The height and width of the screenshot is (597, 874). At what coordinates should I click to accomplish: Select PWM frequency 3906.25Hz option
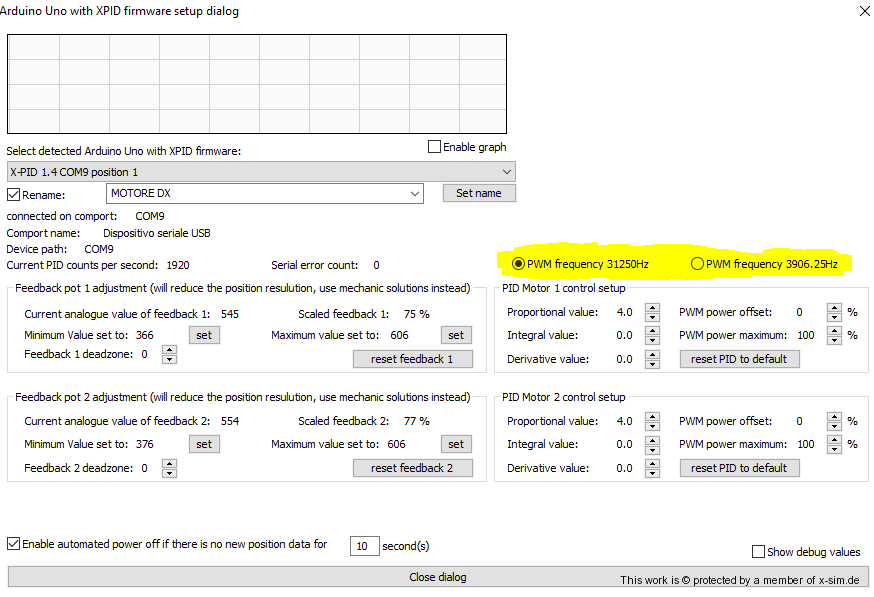tap(697, 264)
